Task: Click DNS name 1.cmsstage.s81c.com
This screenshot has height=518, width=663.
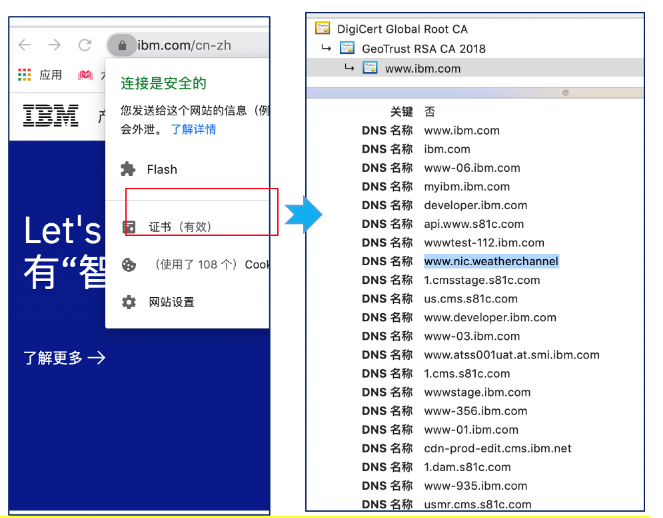Action: coord(482,280)
